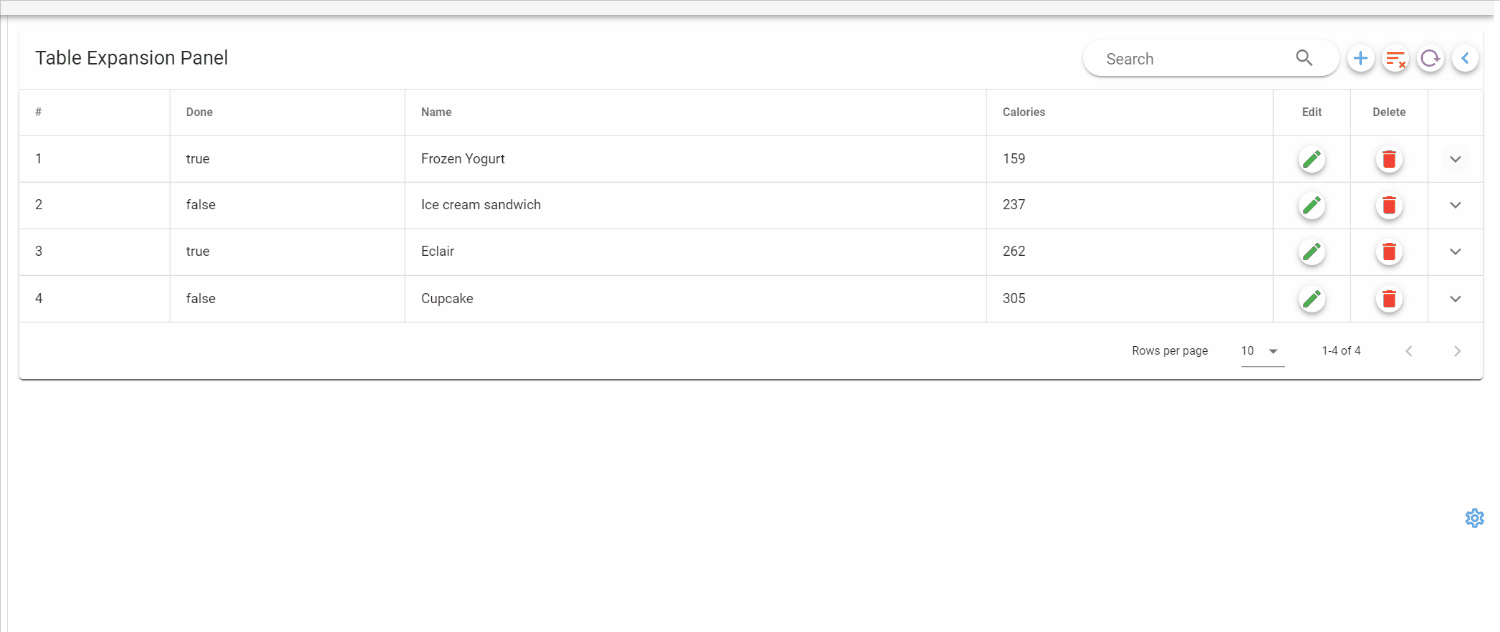Edit the Frozen Yogurt row

coord(1312,159)
